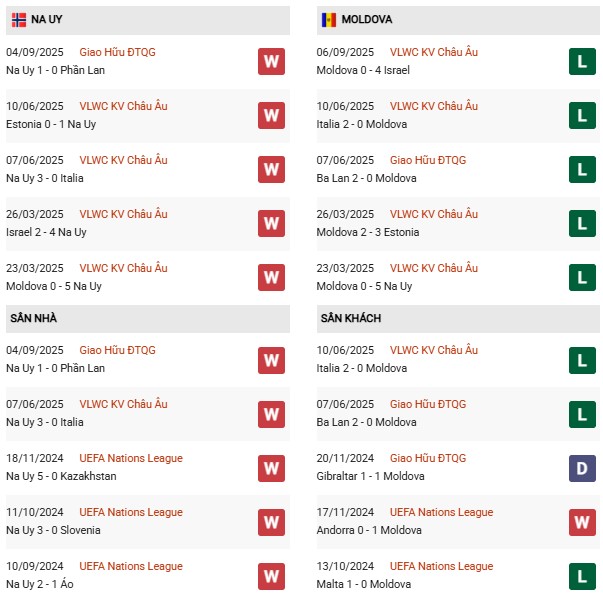Select the MOLDOVA team header

[x=366, y=19]
